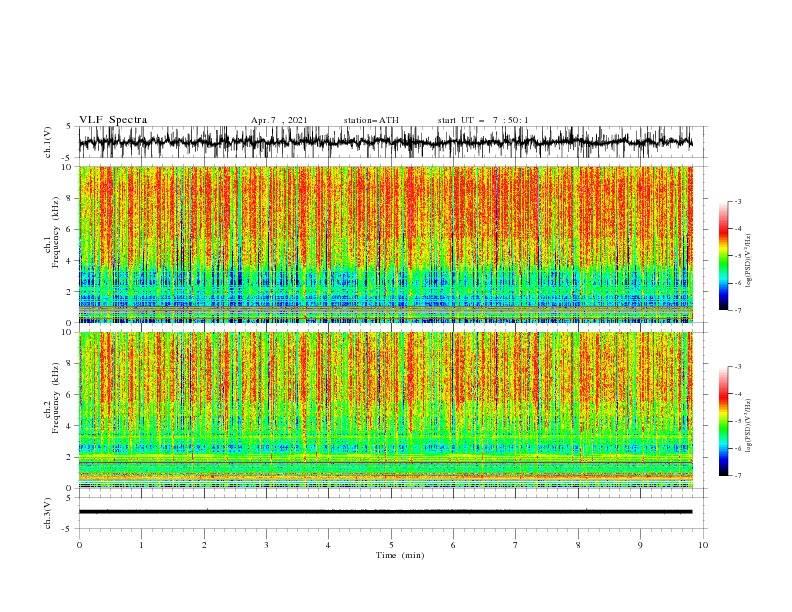Click the ch.2 PSD color bar
The image size is (792, 612).
(723, 421)
